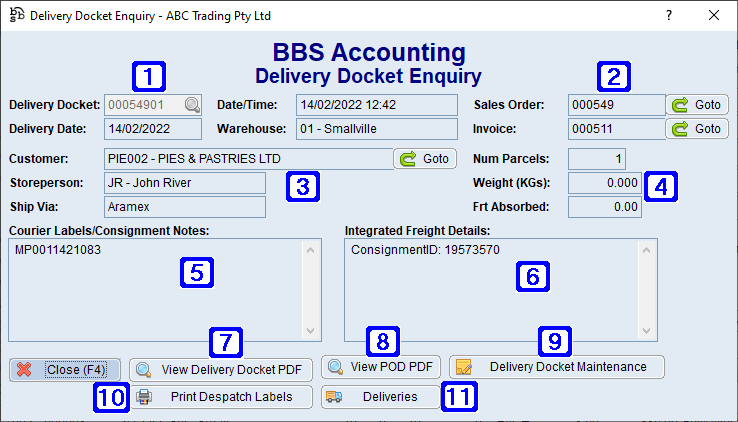Click the red X icon on Close button

coord(24,370)
